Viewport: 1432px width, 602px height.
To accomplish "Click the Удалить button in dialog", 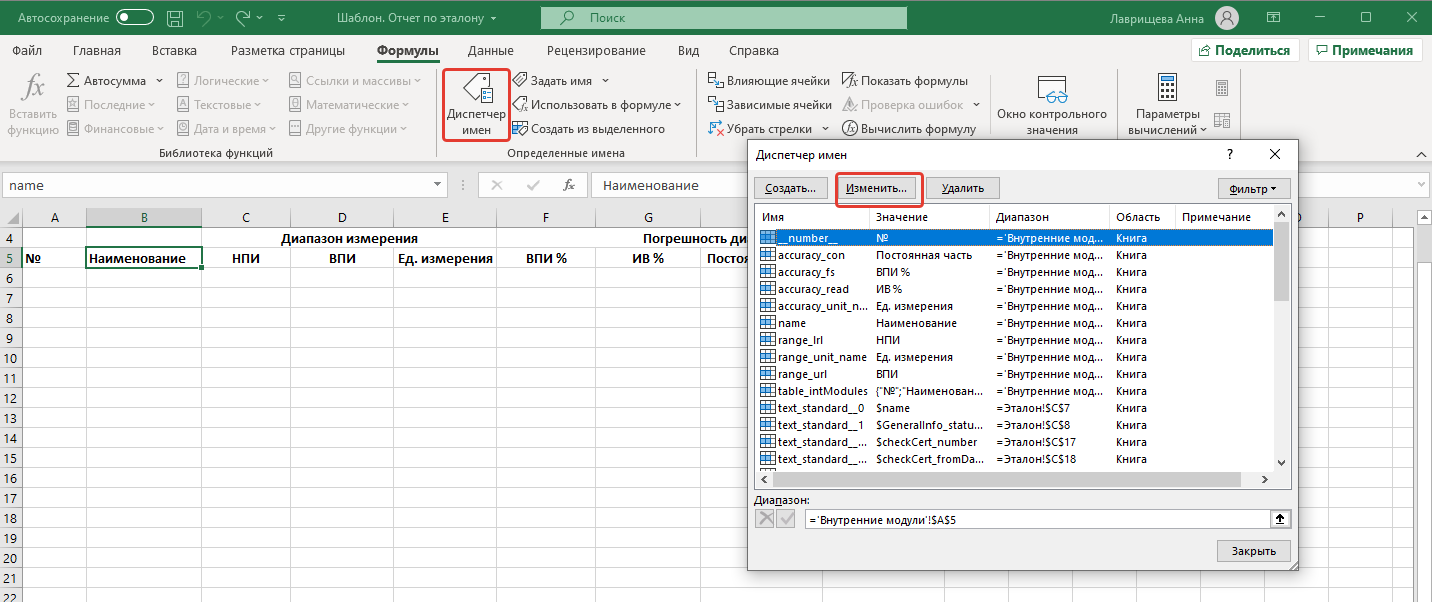I will pyautogui.click(x=963, y=187).
